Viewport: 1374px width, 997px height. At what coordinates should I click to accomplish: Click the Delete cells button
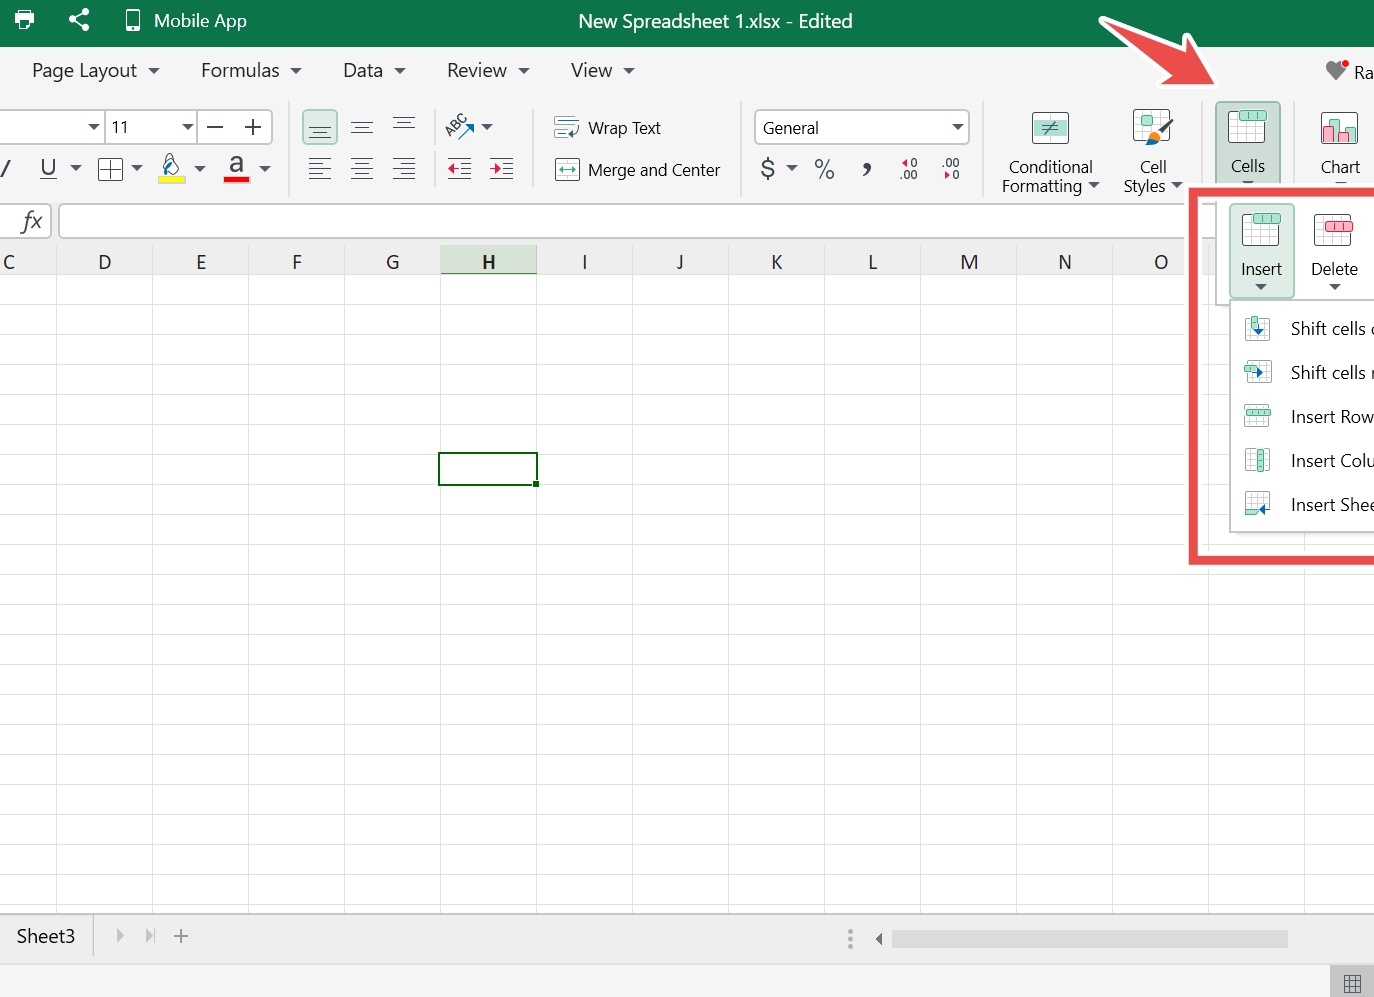pyautogui.click(x=1334, y=251)
